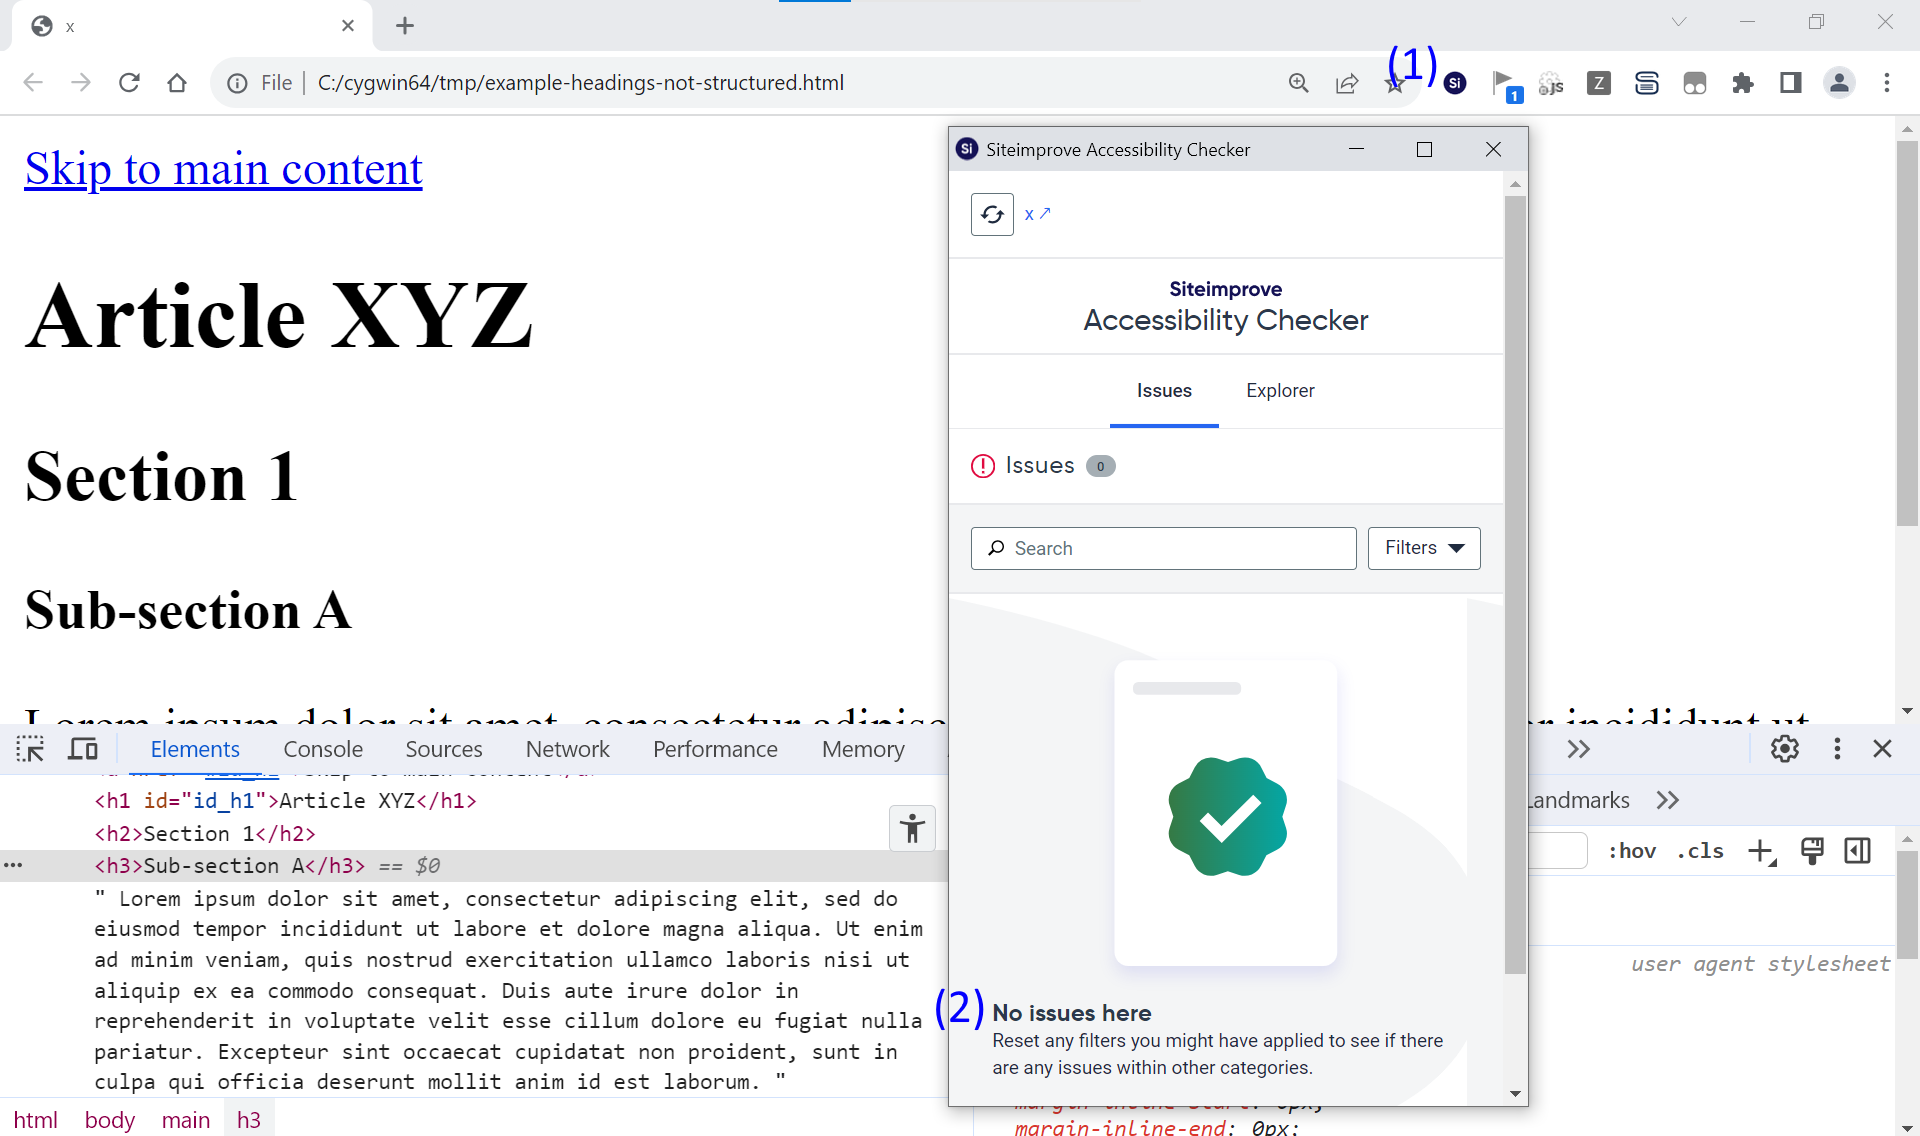Open the Memory tab in DevTools
The image size is (1920, 1136).
(863, 749)
